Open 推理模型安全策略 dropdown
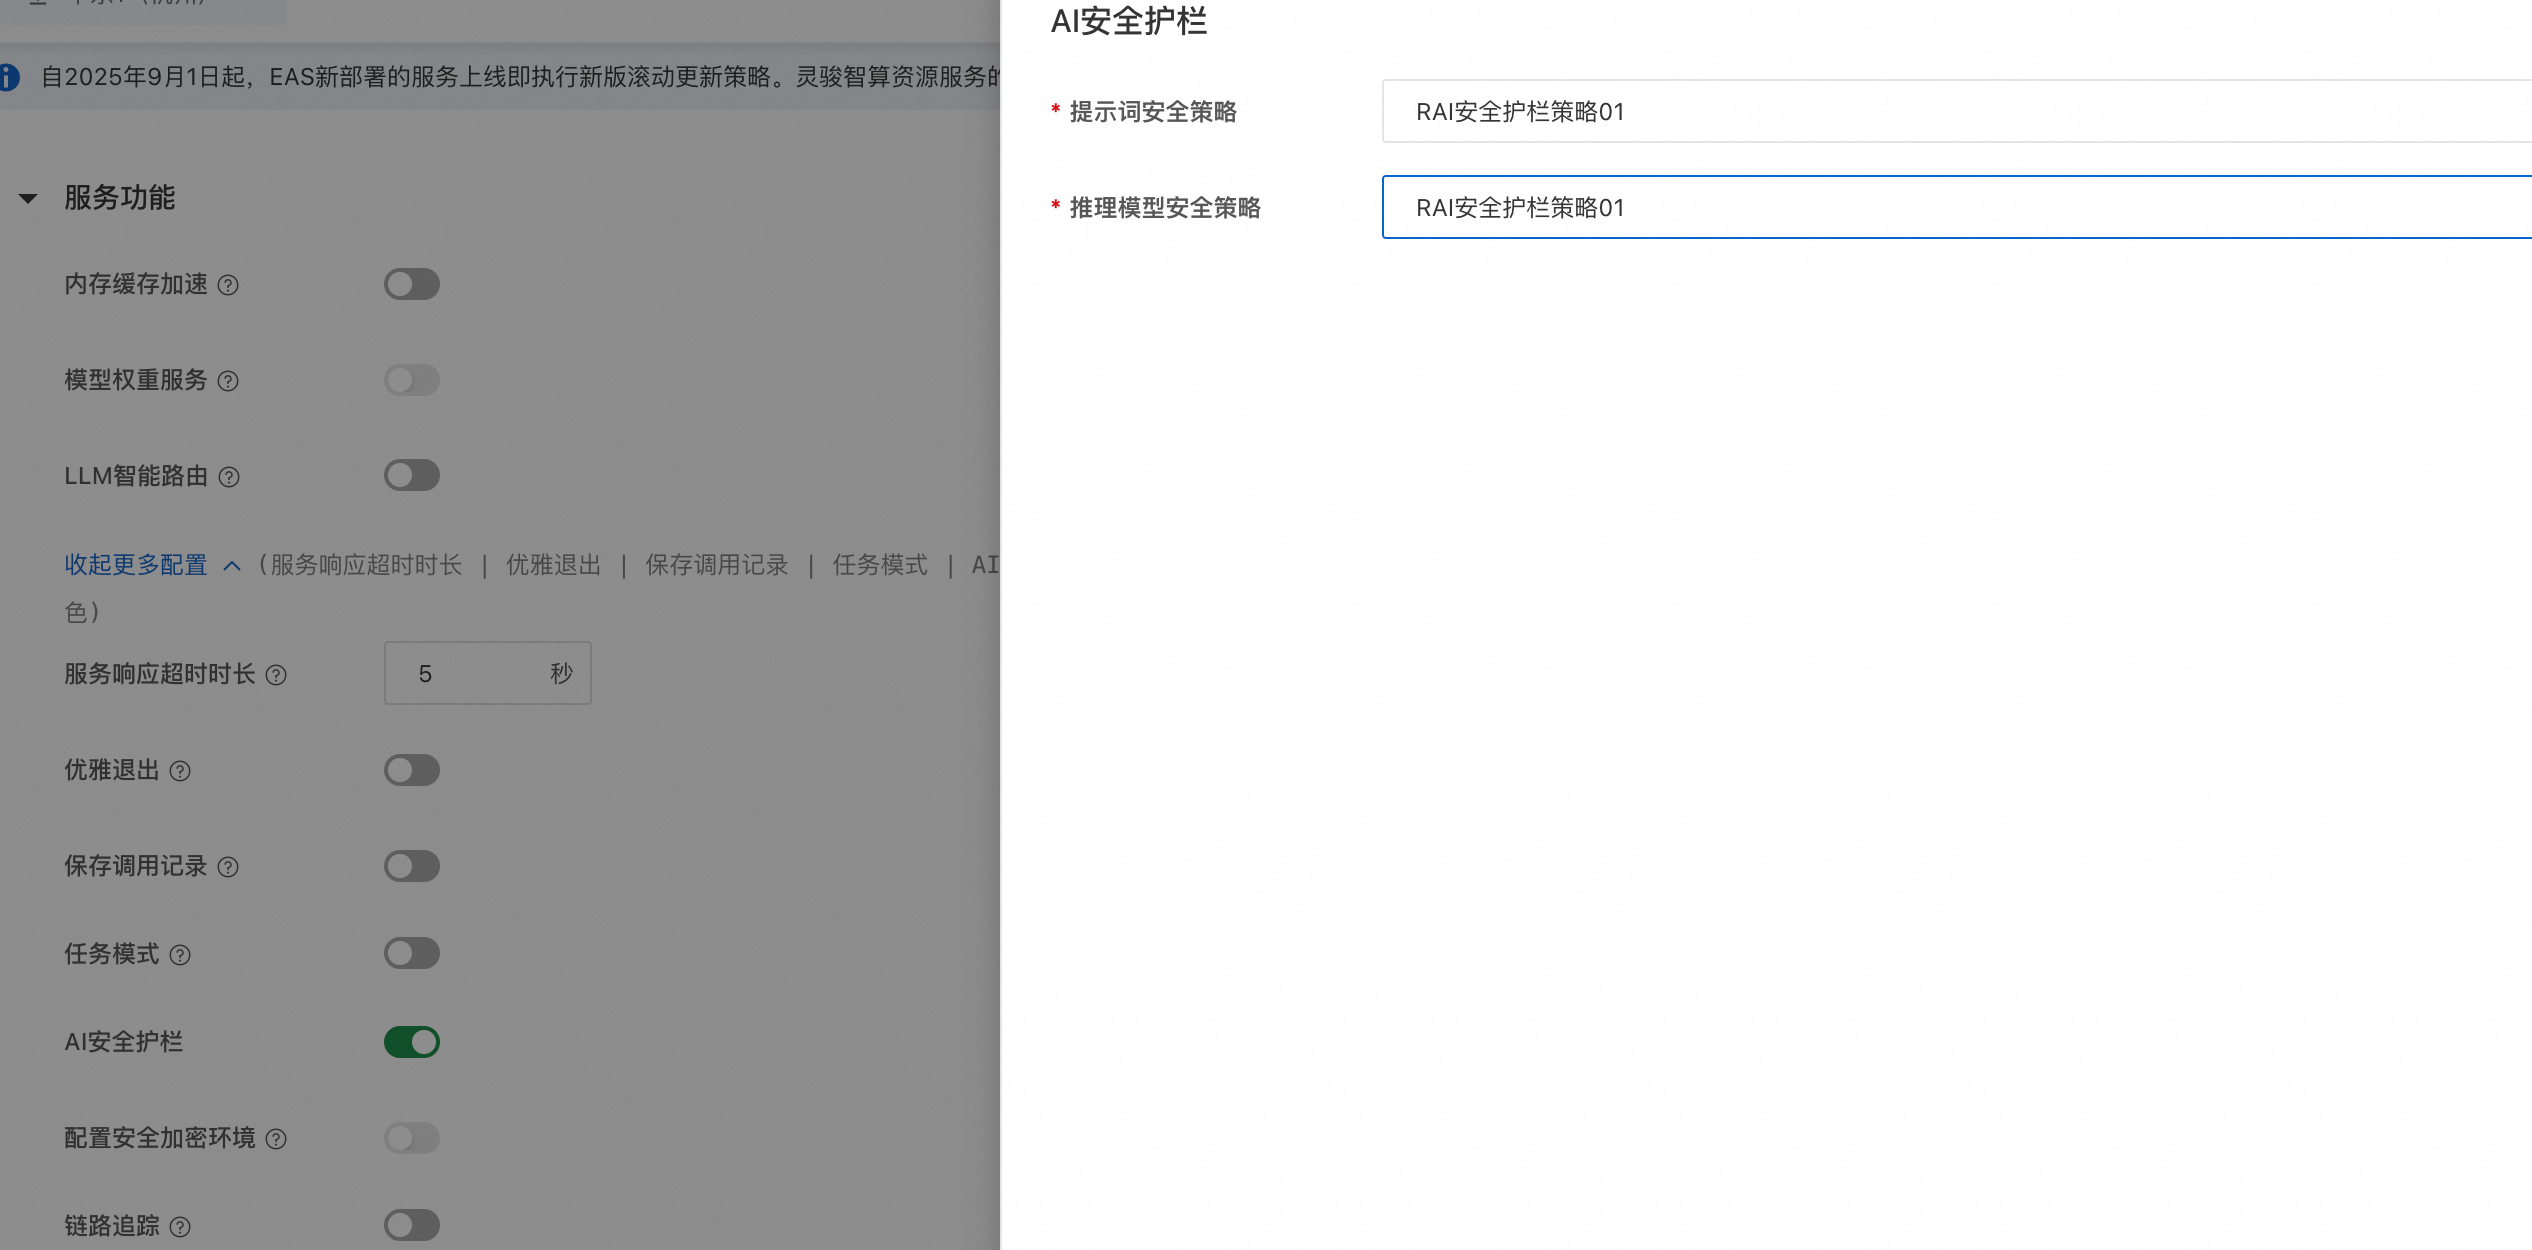The height and width of the screenshot is (1250, 2532). pyautogui.click(x=1955, y=207)
